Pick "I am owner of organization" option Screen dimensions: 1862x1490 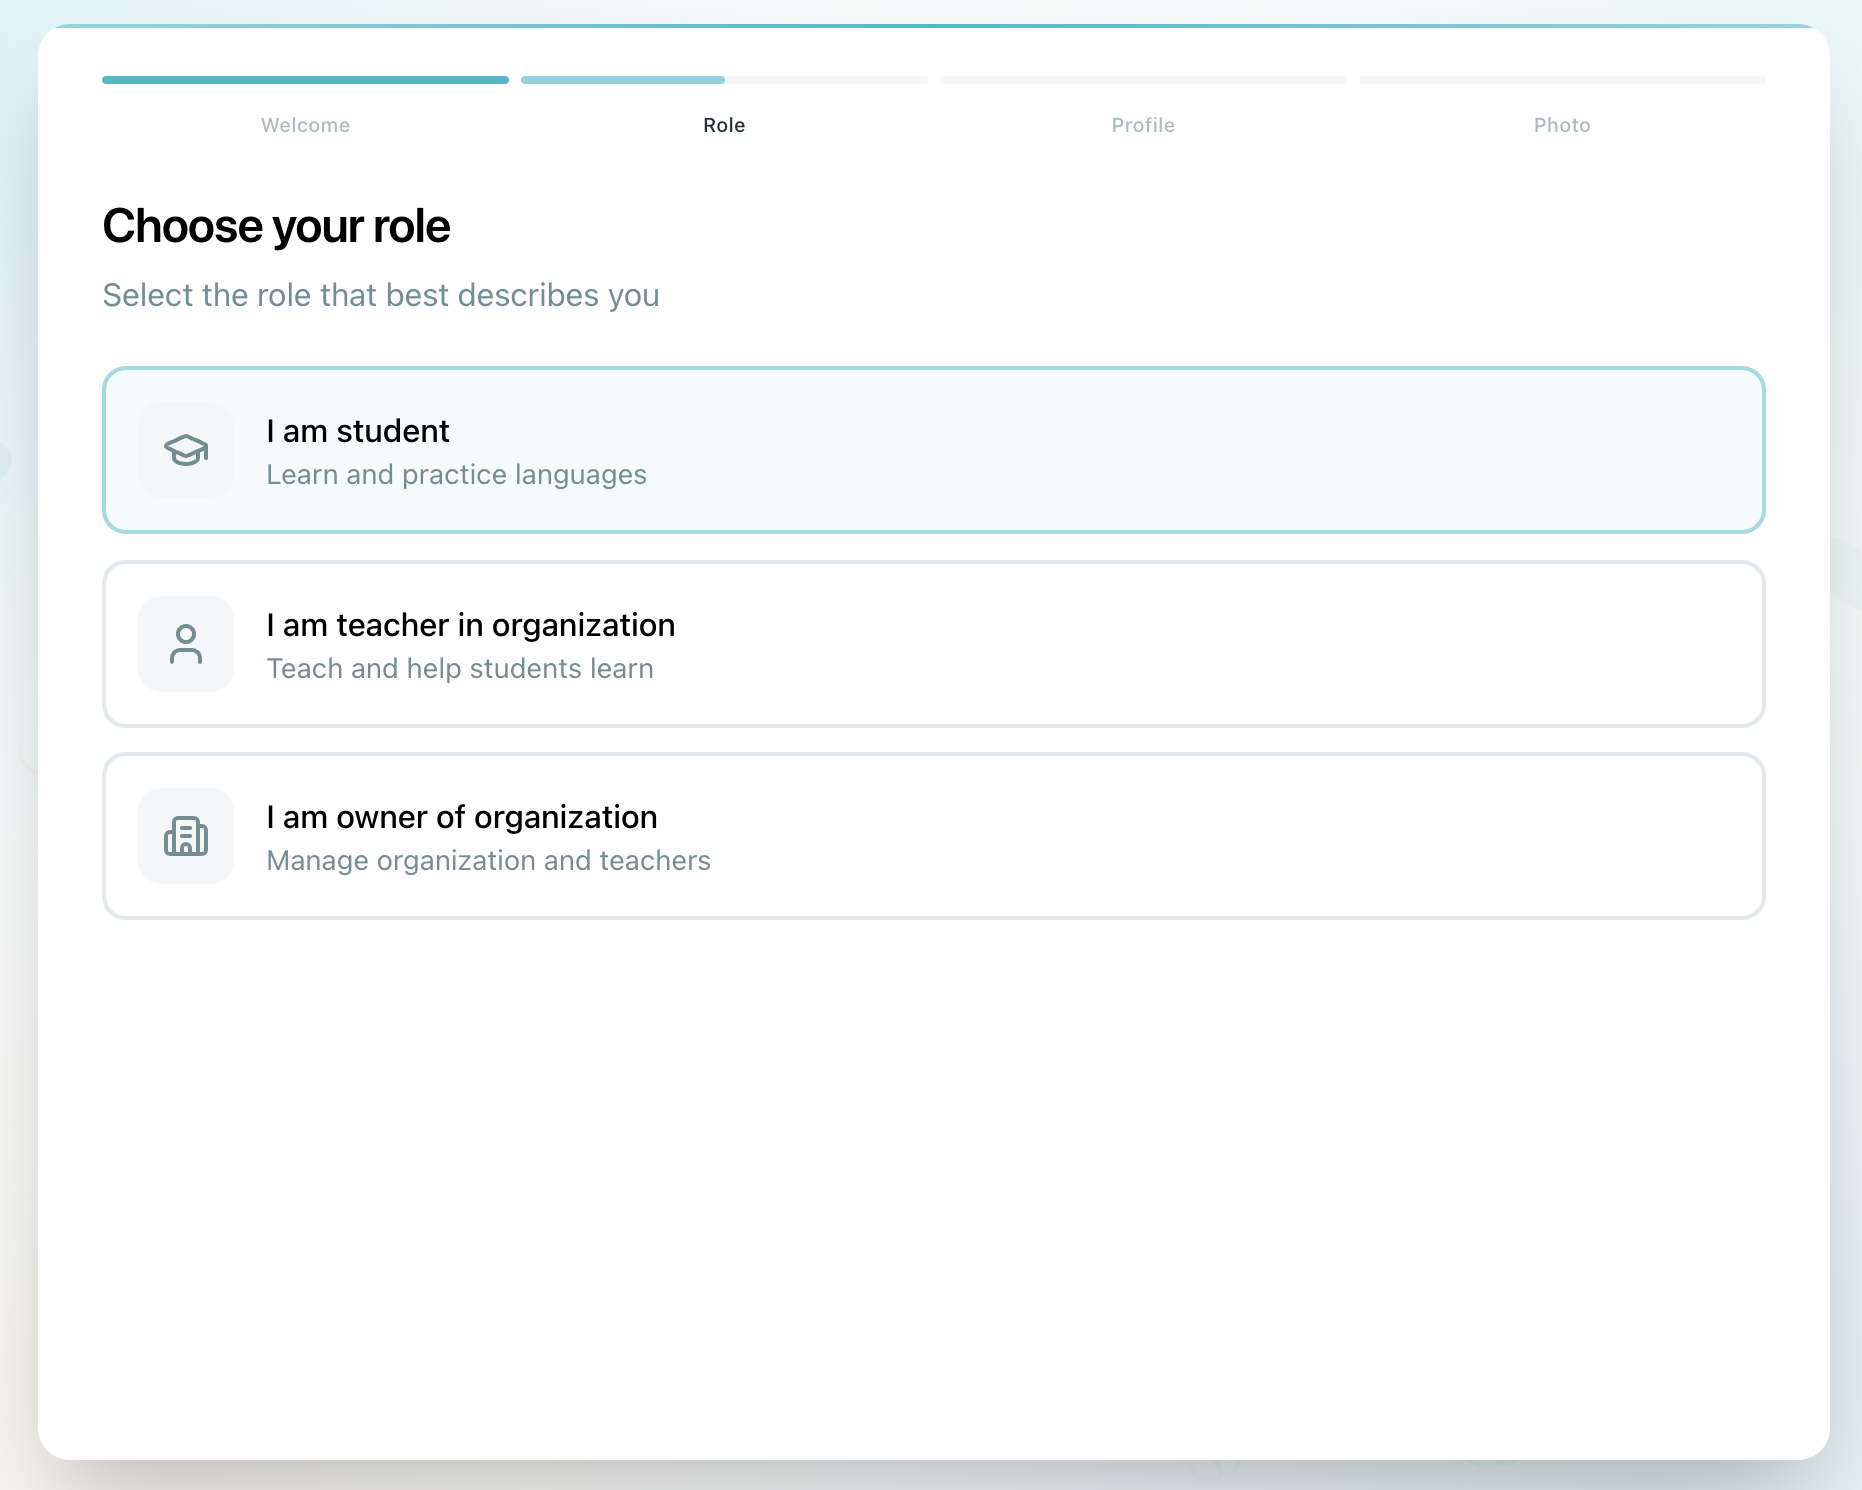coord(461,817)
